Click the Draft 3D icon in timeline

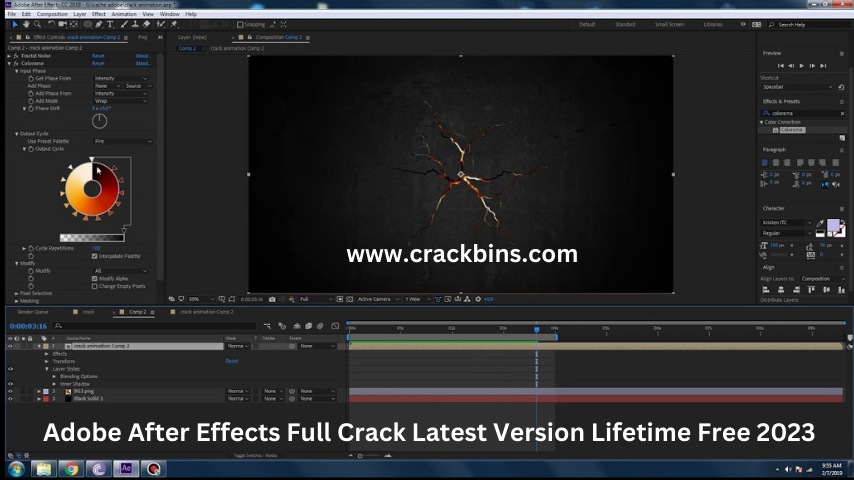point(282,326)
